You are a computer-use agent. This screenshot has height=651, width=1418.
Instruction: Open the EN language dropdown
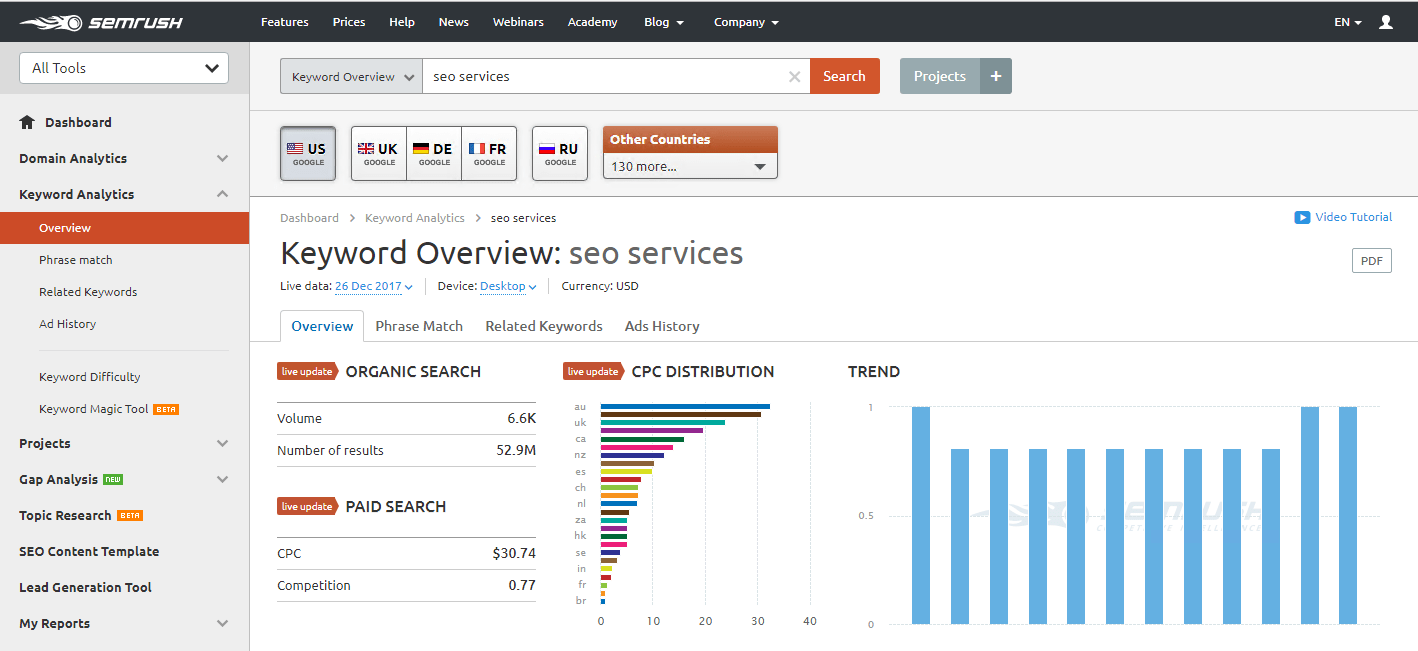1348,22
